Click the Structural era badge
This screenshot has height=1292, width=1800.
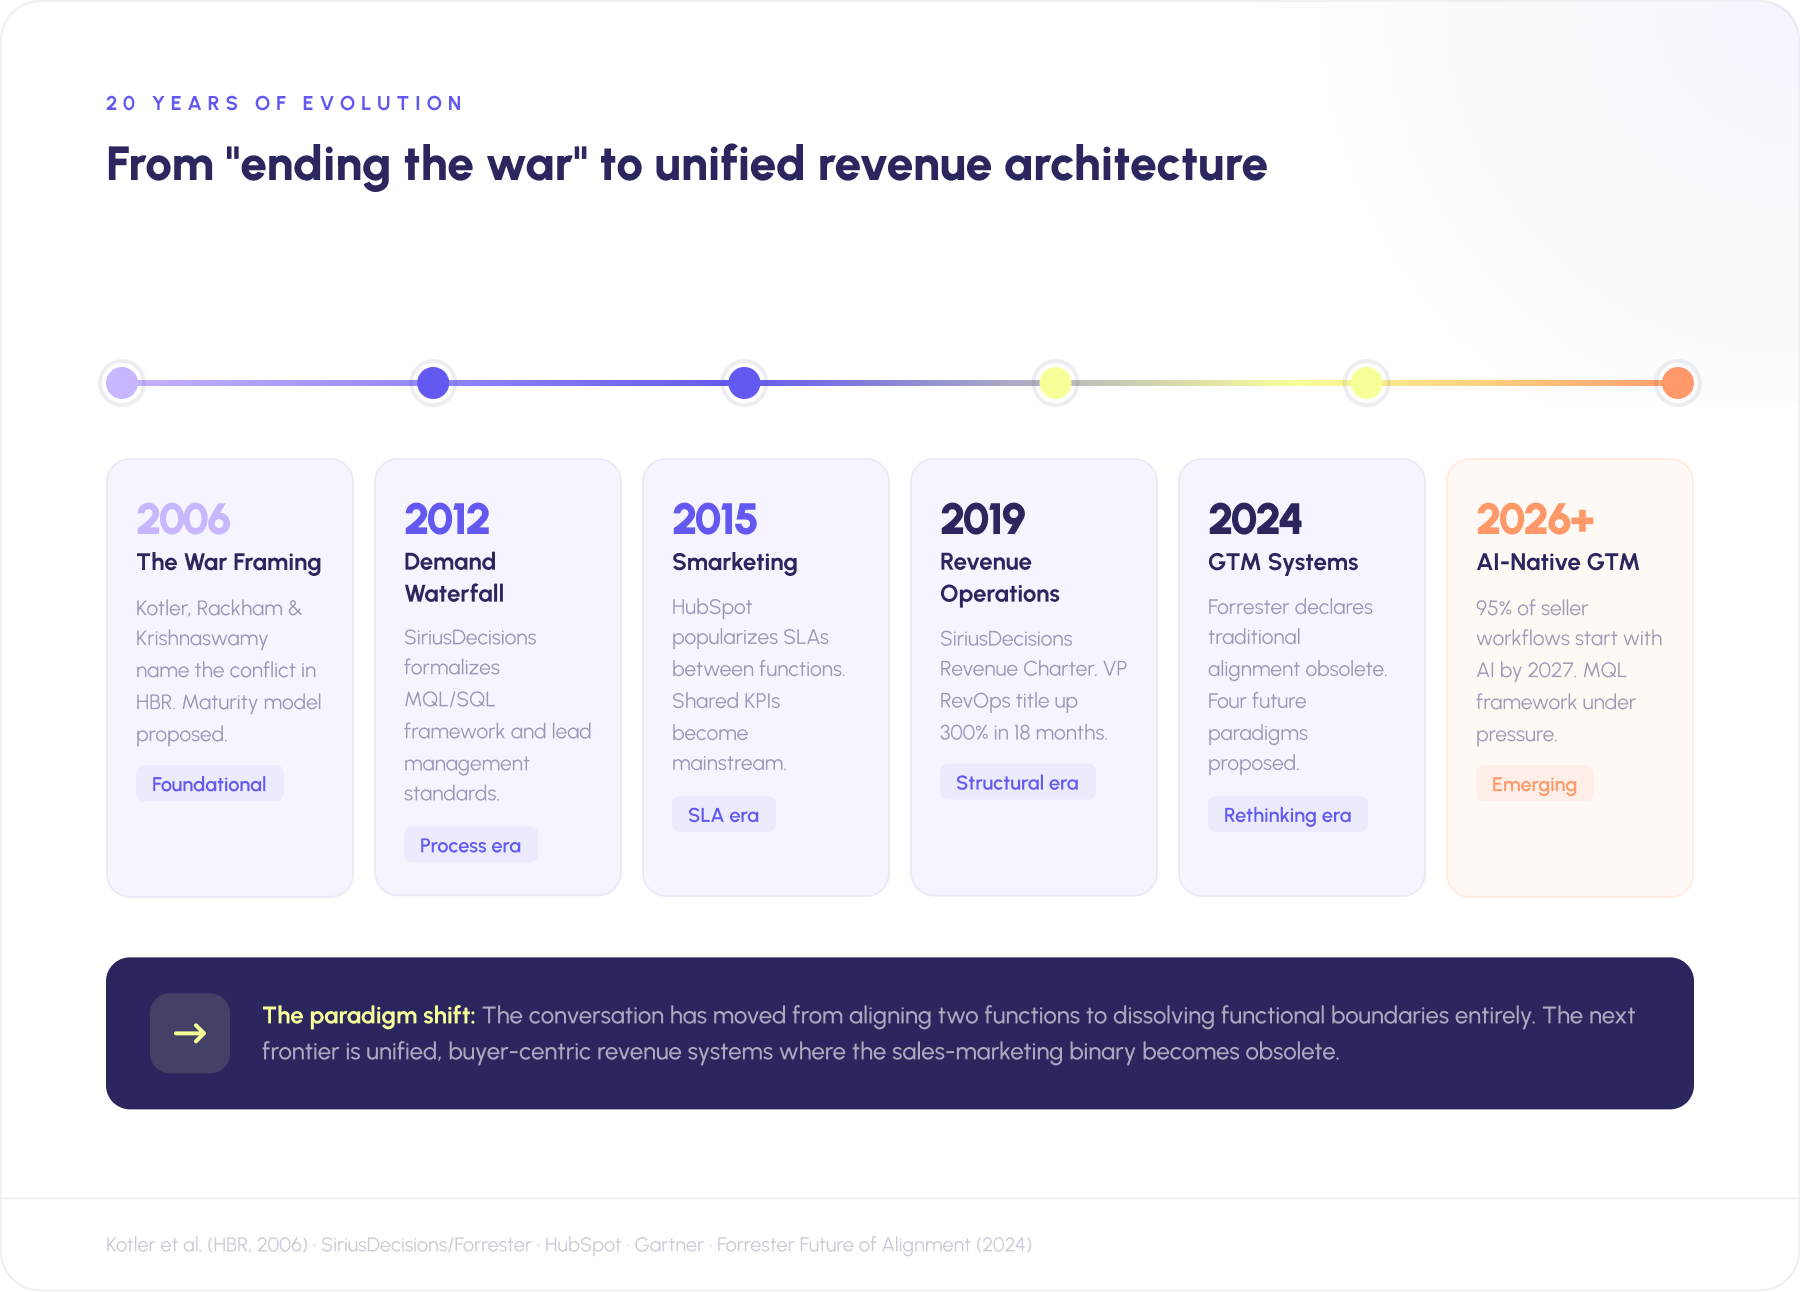pyautogui.click(x=1017, y=782)
